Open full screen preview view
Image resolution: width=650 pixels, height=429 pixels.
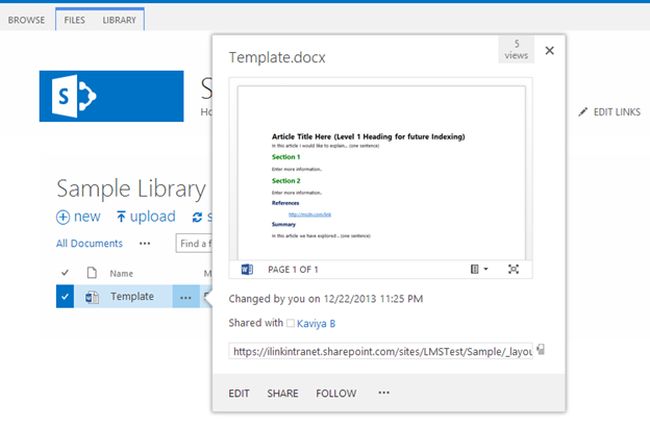point(514,269)
